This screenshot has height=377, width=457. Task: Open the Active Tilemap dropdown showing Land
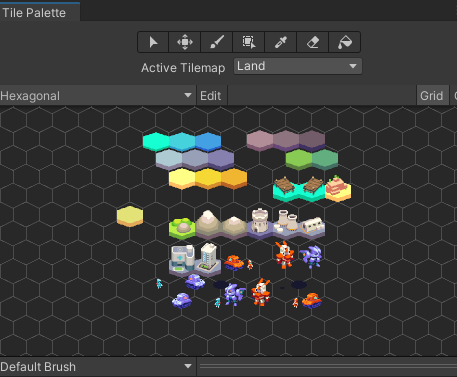[x=298, y=66]
